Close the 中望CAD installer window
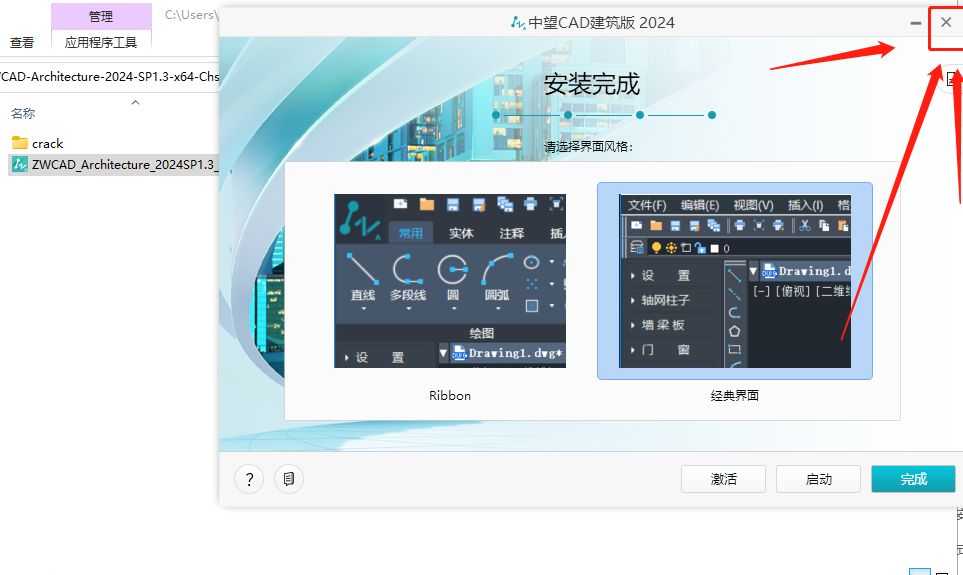 pyautogui.click(x=946, y=23)
